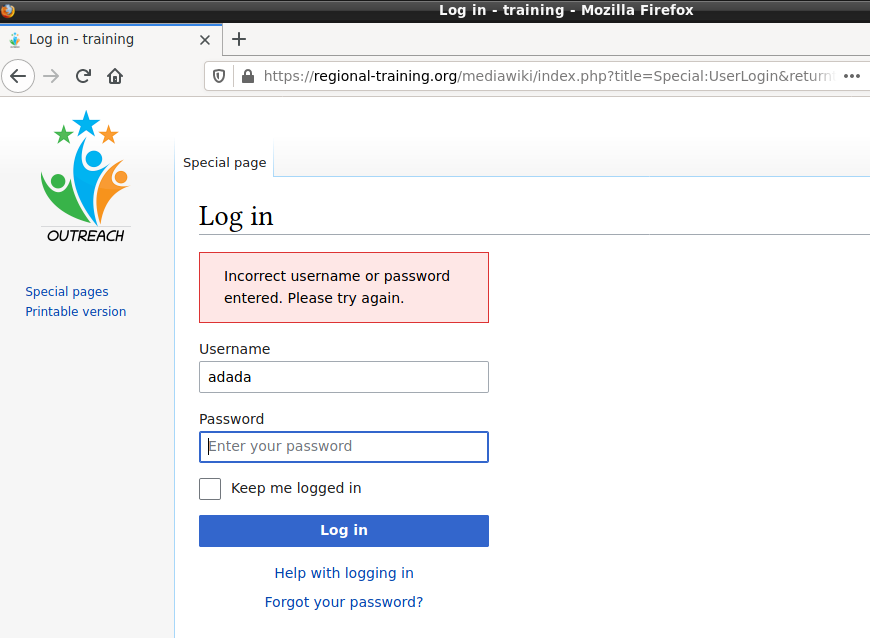Click the Forward navigation arrow
Viewport: 870px width, 638px height.
click(x=52, y=76)
